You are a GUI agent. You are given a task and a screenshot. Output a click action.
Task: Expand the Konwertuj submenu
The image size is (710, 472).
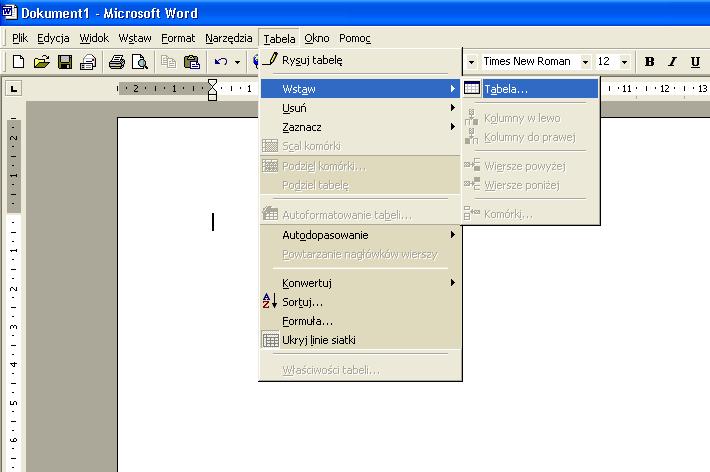pyautogui.click(x=360, y=283)
